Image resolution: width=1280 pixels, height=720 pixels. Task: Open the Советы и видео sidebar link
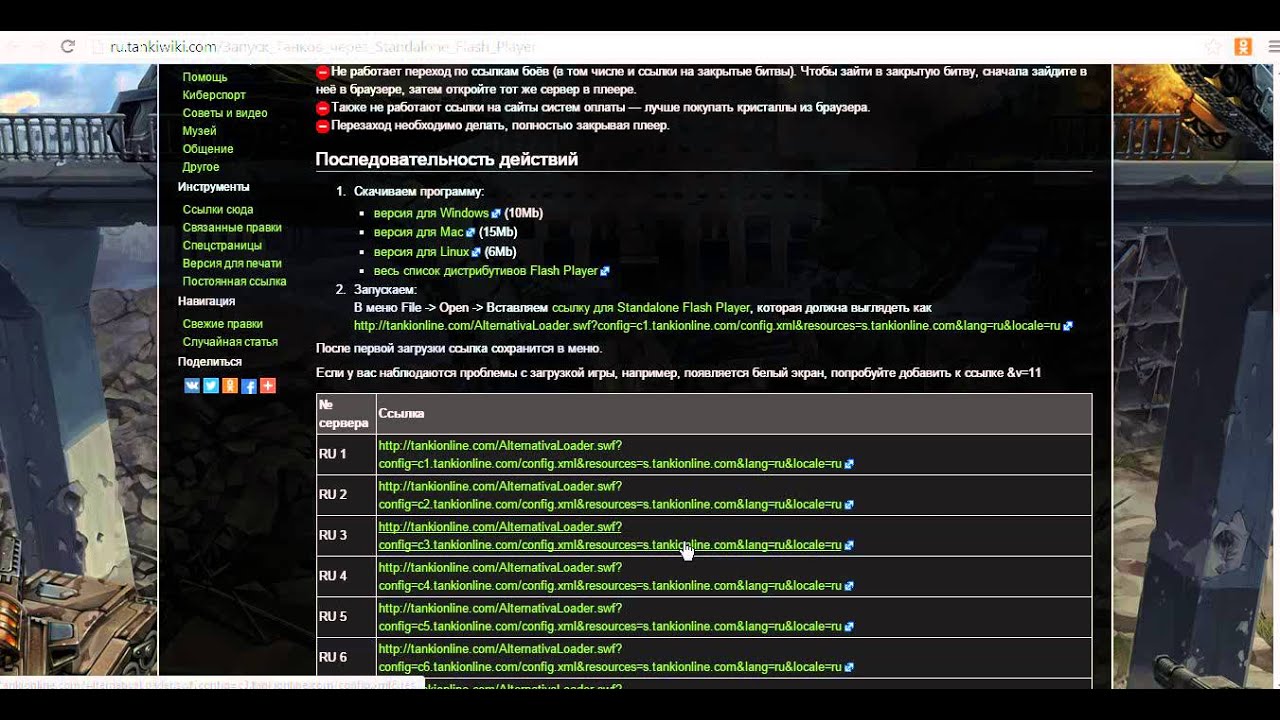[225, 113]
